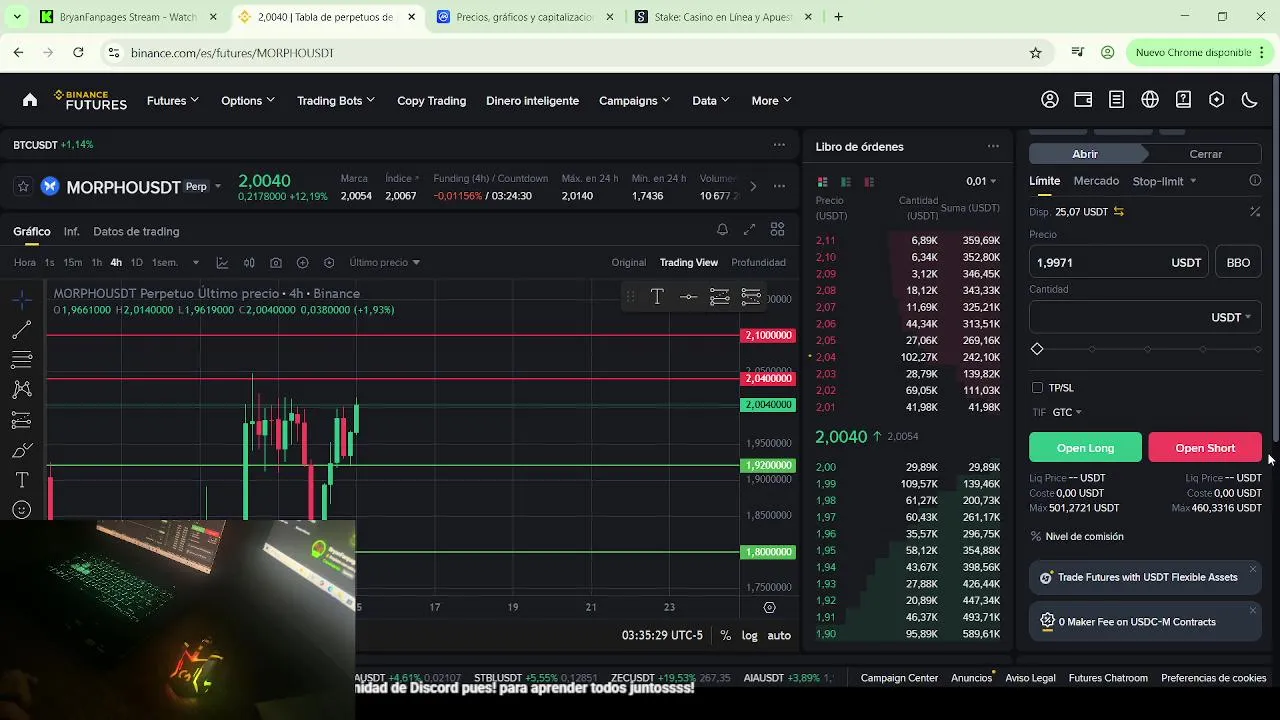1280x720 pixels.
Task: Select the 15m timeframe
Action: pos(72,262)
